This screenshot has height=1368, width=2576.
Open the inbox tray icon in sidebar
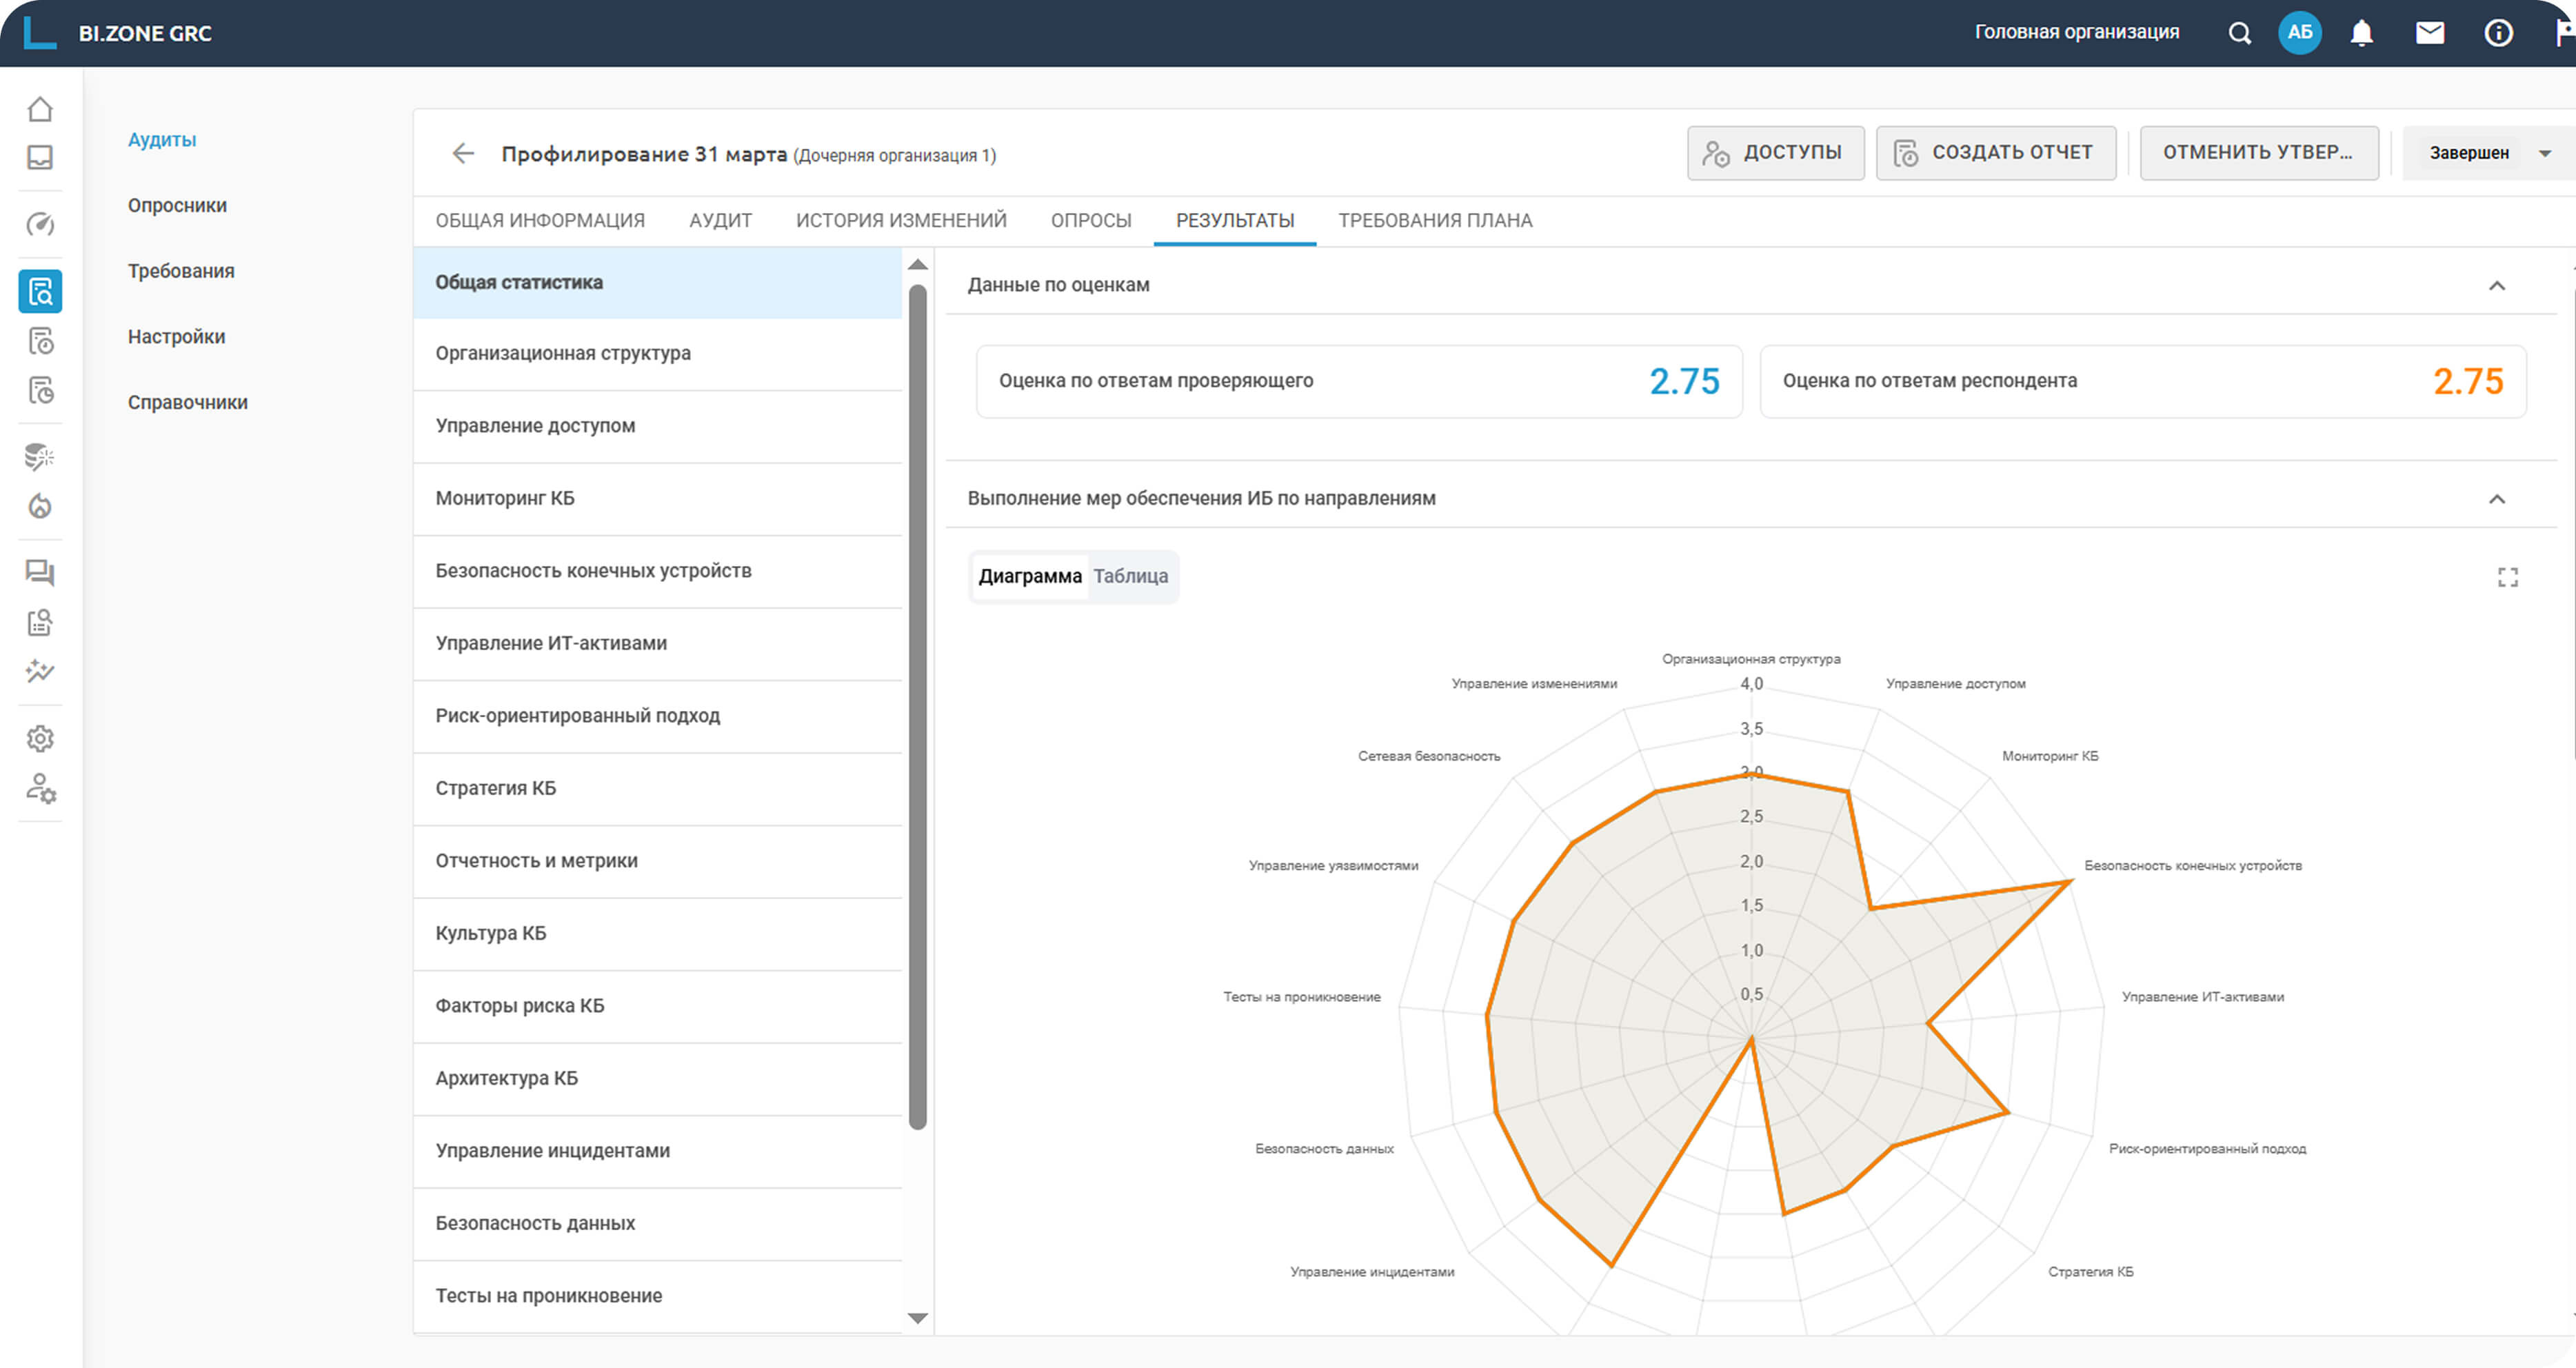coord(40,157)
